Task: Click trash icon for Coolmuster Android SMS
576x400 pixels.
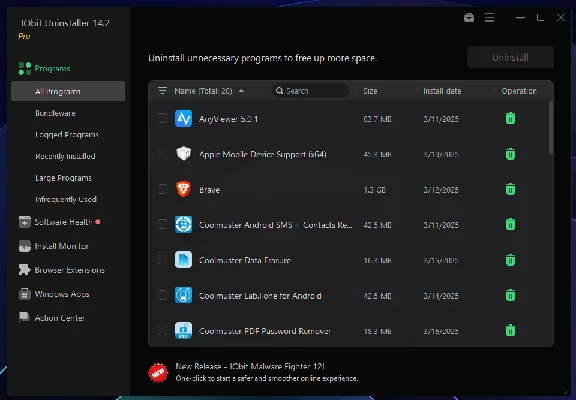Action: click(x=510, y=224)
